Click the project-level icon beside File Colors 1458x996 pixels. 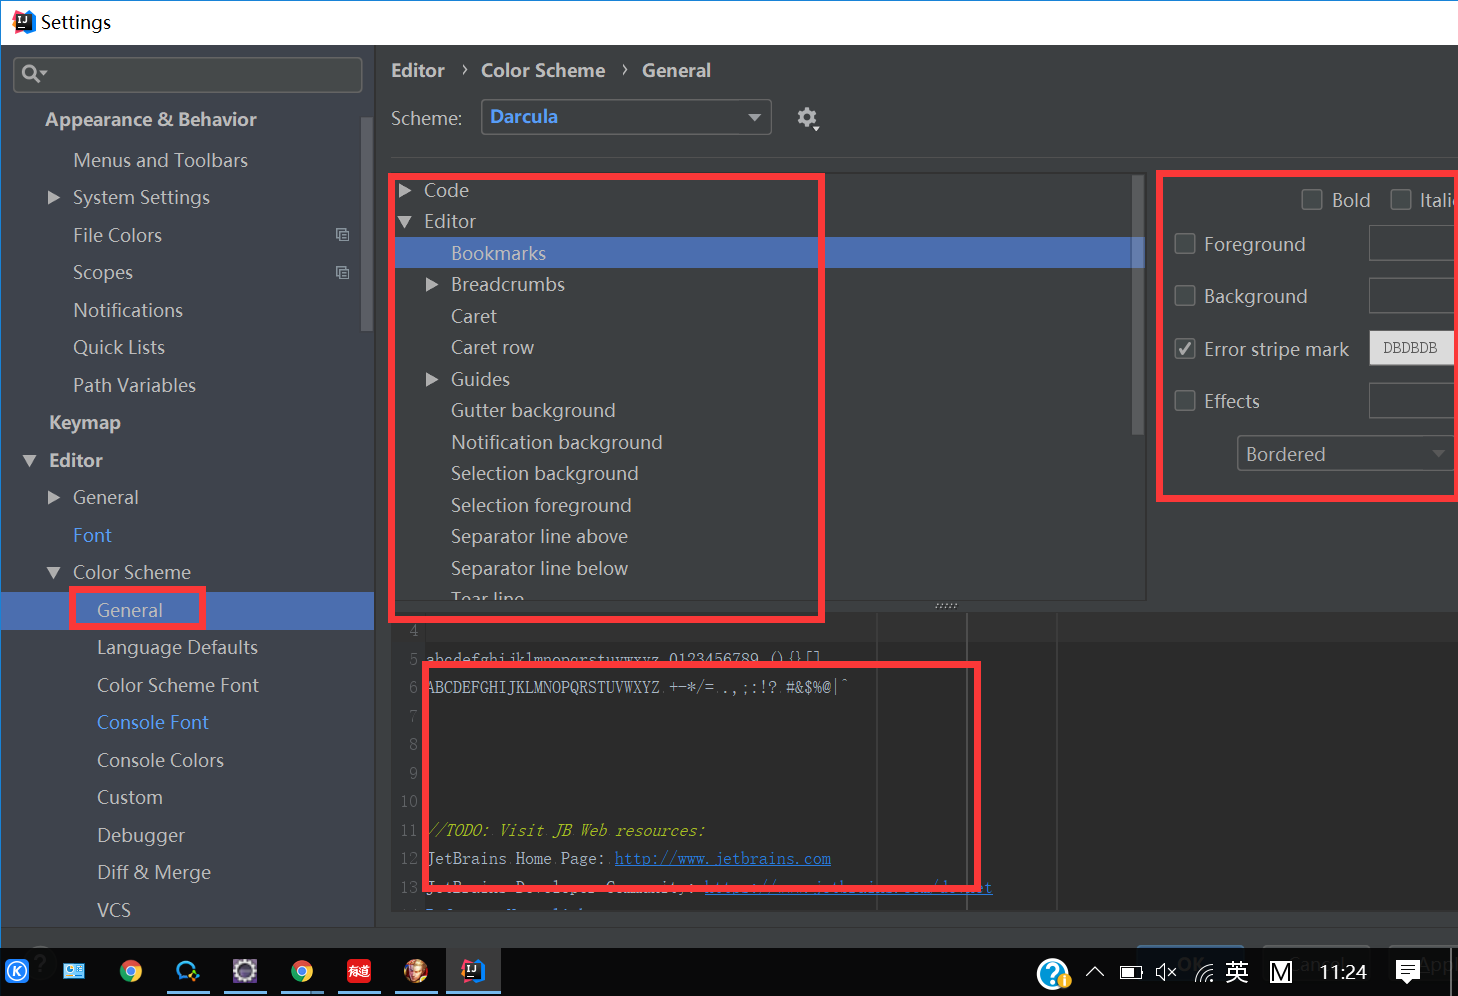pos(342,235)
